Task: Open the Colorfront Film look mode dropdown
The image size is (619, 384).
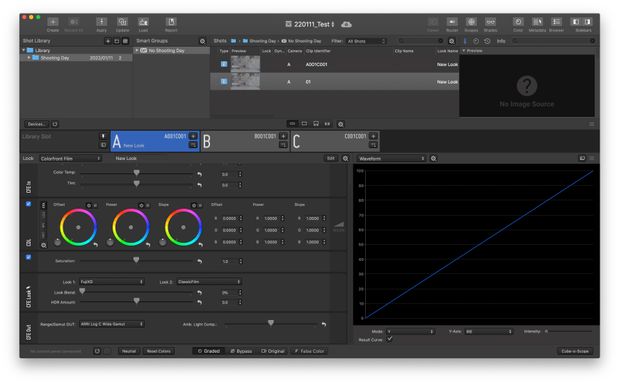Action: point(71,158)
